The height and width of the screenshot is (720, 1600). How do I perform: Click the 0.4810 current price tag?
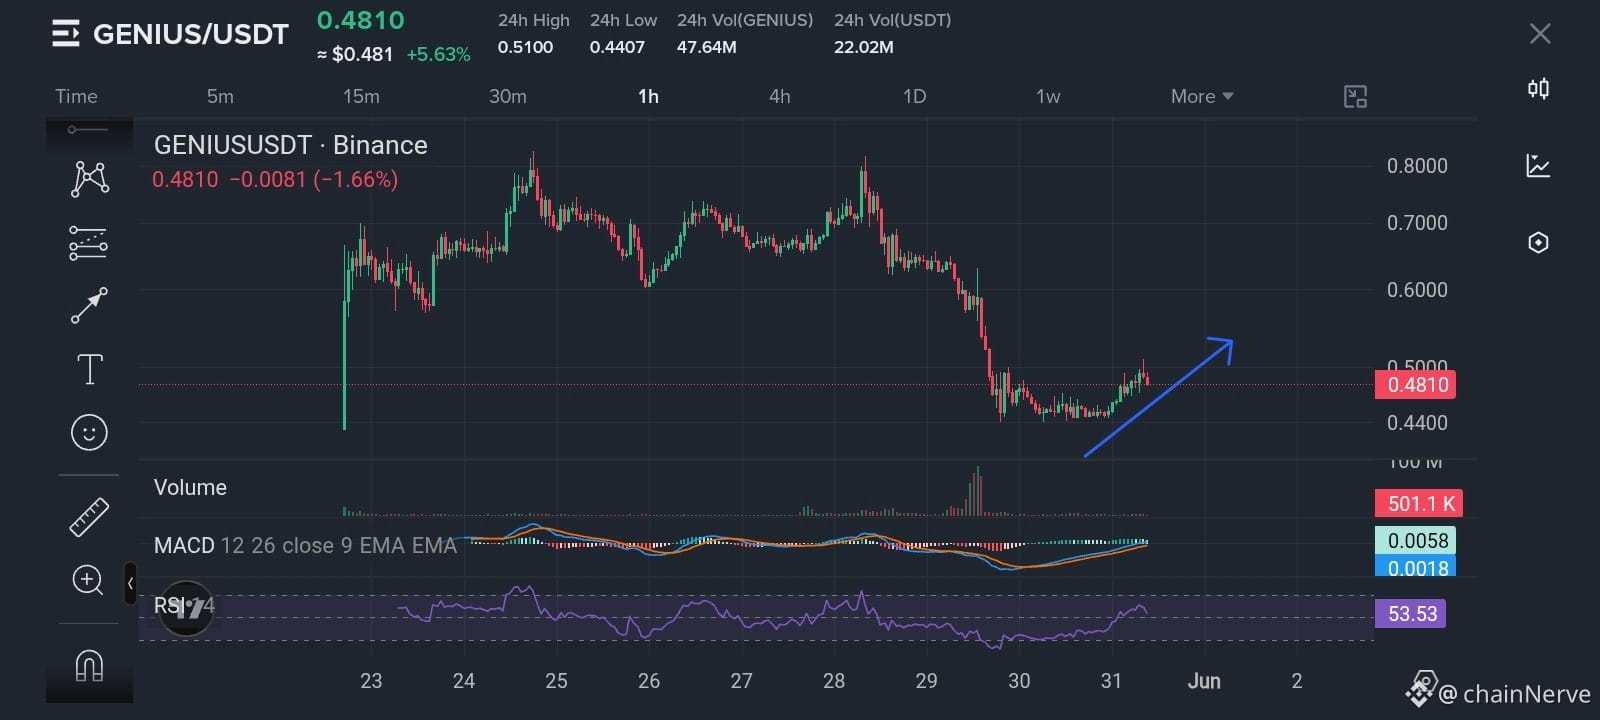point(1416,385)
